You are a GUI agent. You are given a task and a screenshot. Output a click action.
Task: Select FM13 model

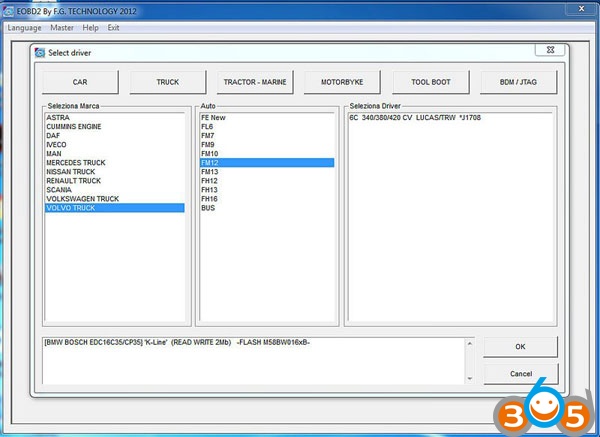[267, 172]
